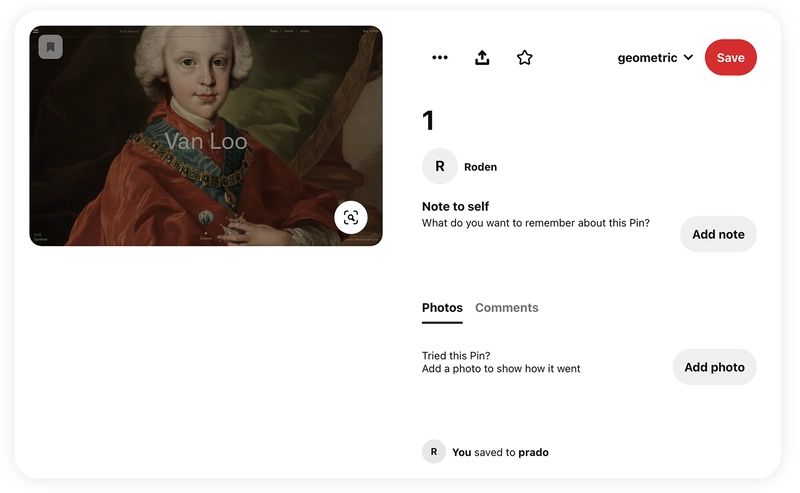The image size is (800, 493).
Task: Switch to the Comments tab
Action: (507, 308)
